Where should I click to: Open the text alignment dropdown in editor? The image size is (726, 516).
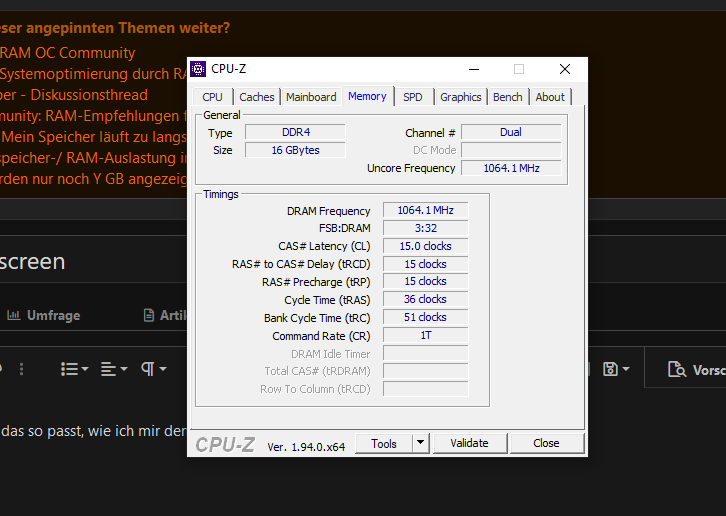pyautogui.click(x=113, y=369)
